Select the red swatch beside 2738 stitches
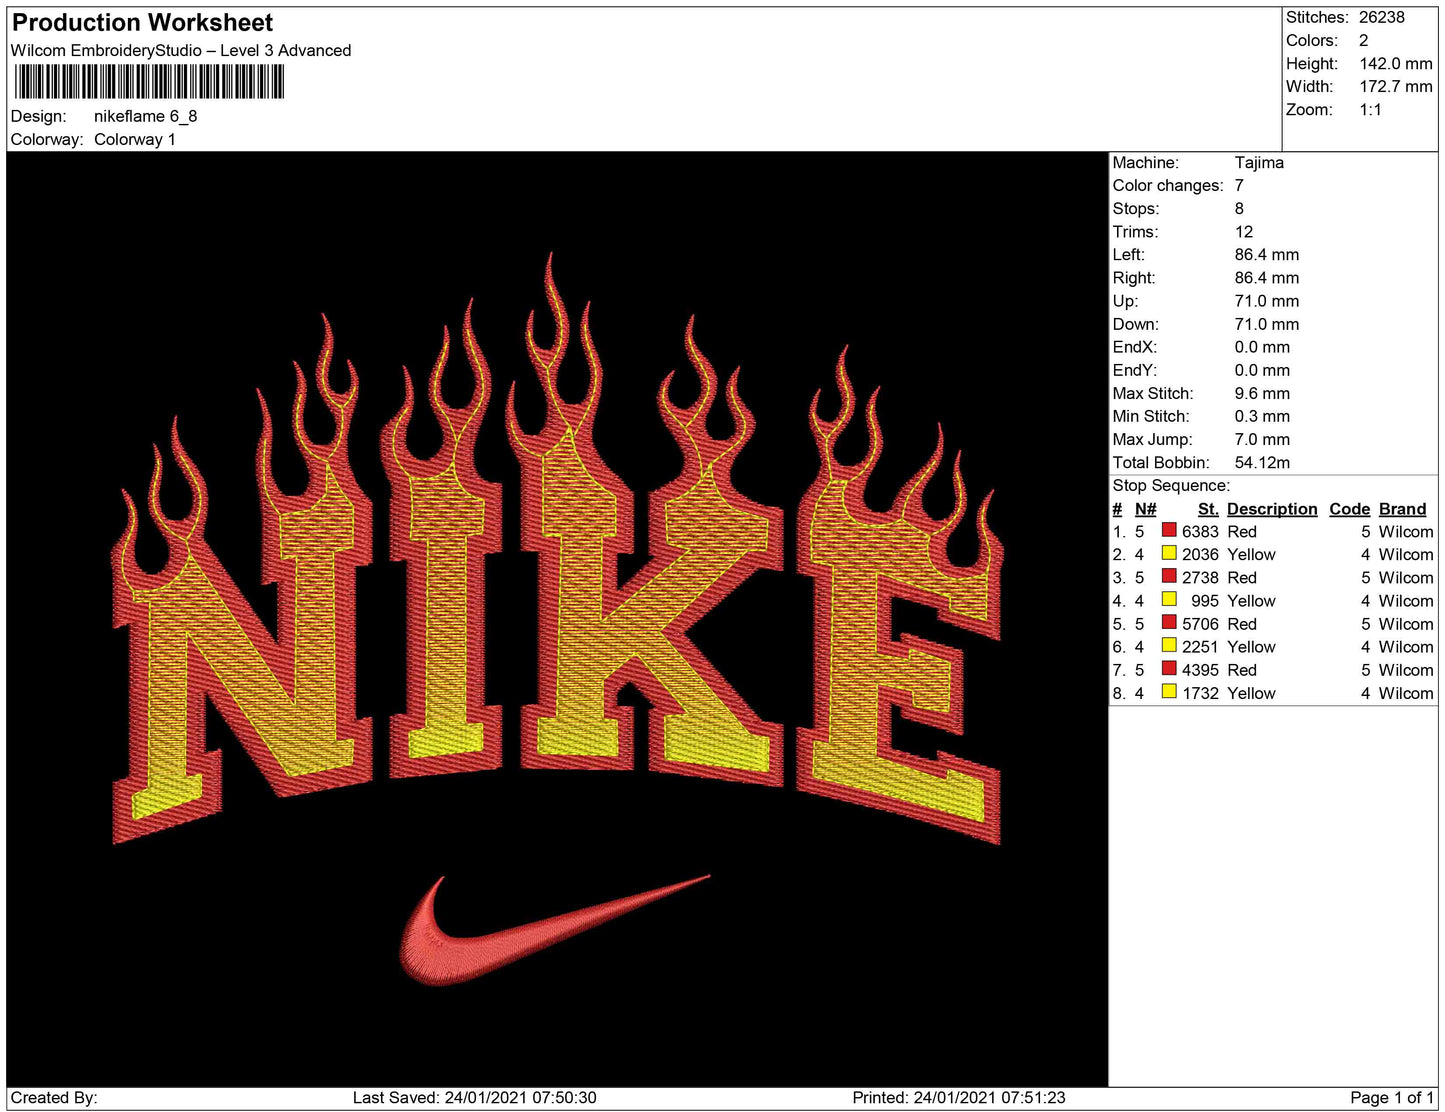Screen dimensions: 1445x1112 [1168, 576]
